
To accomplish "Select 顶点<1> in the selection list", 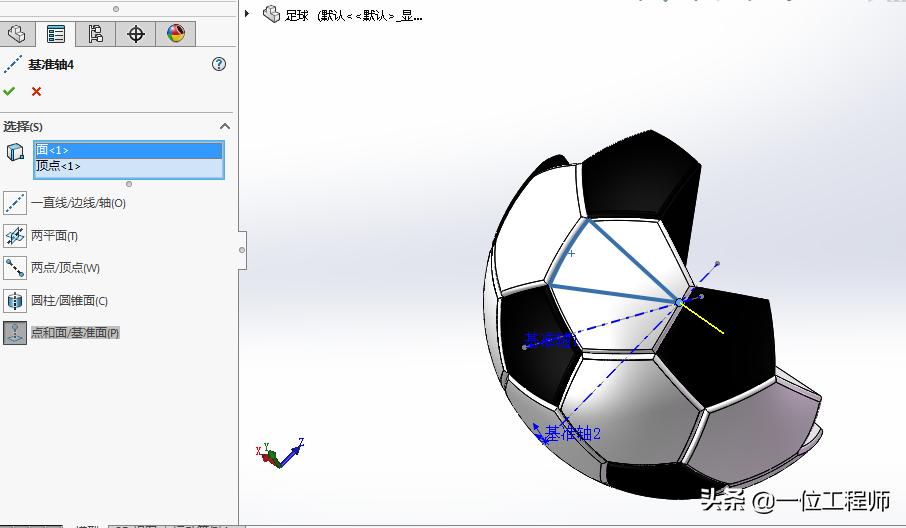I will [128, 166].
